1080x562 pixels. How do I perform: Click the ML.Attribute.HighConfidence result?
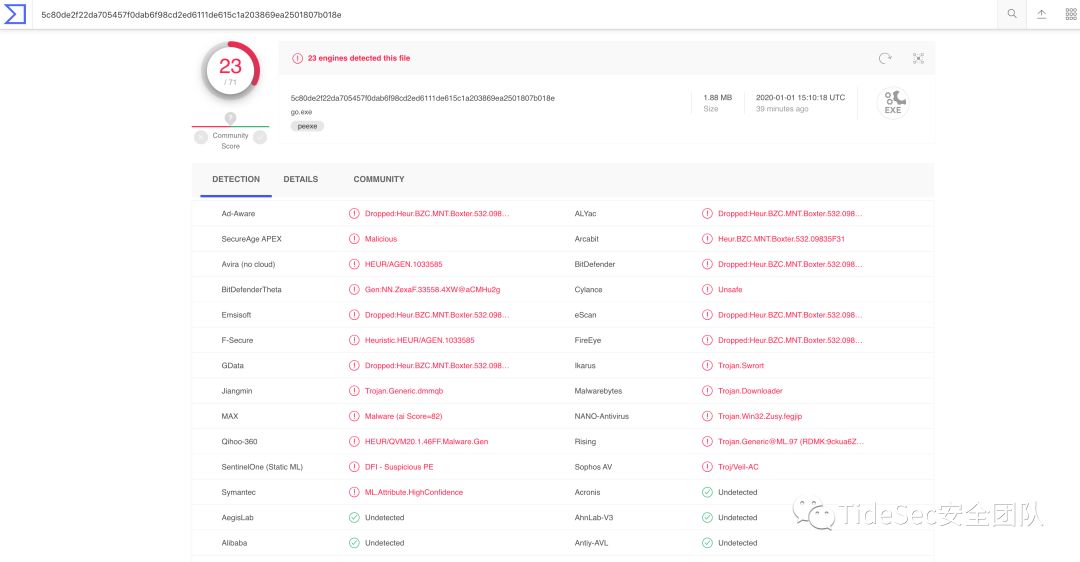click(414, 492)
